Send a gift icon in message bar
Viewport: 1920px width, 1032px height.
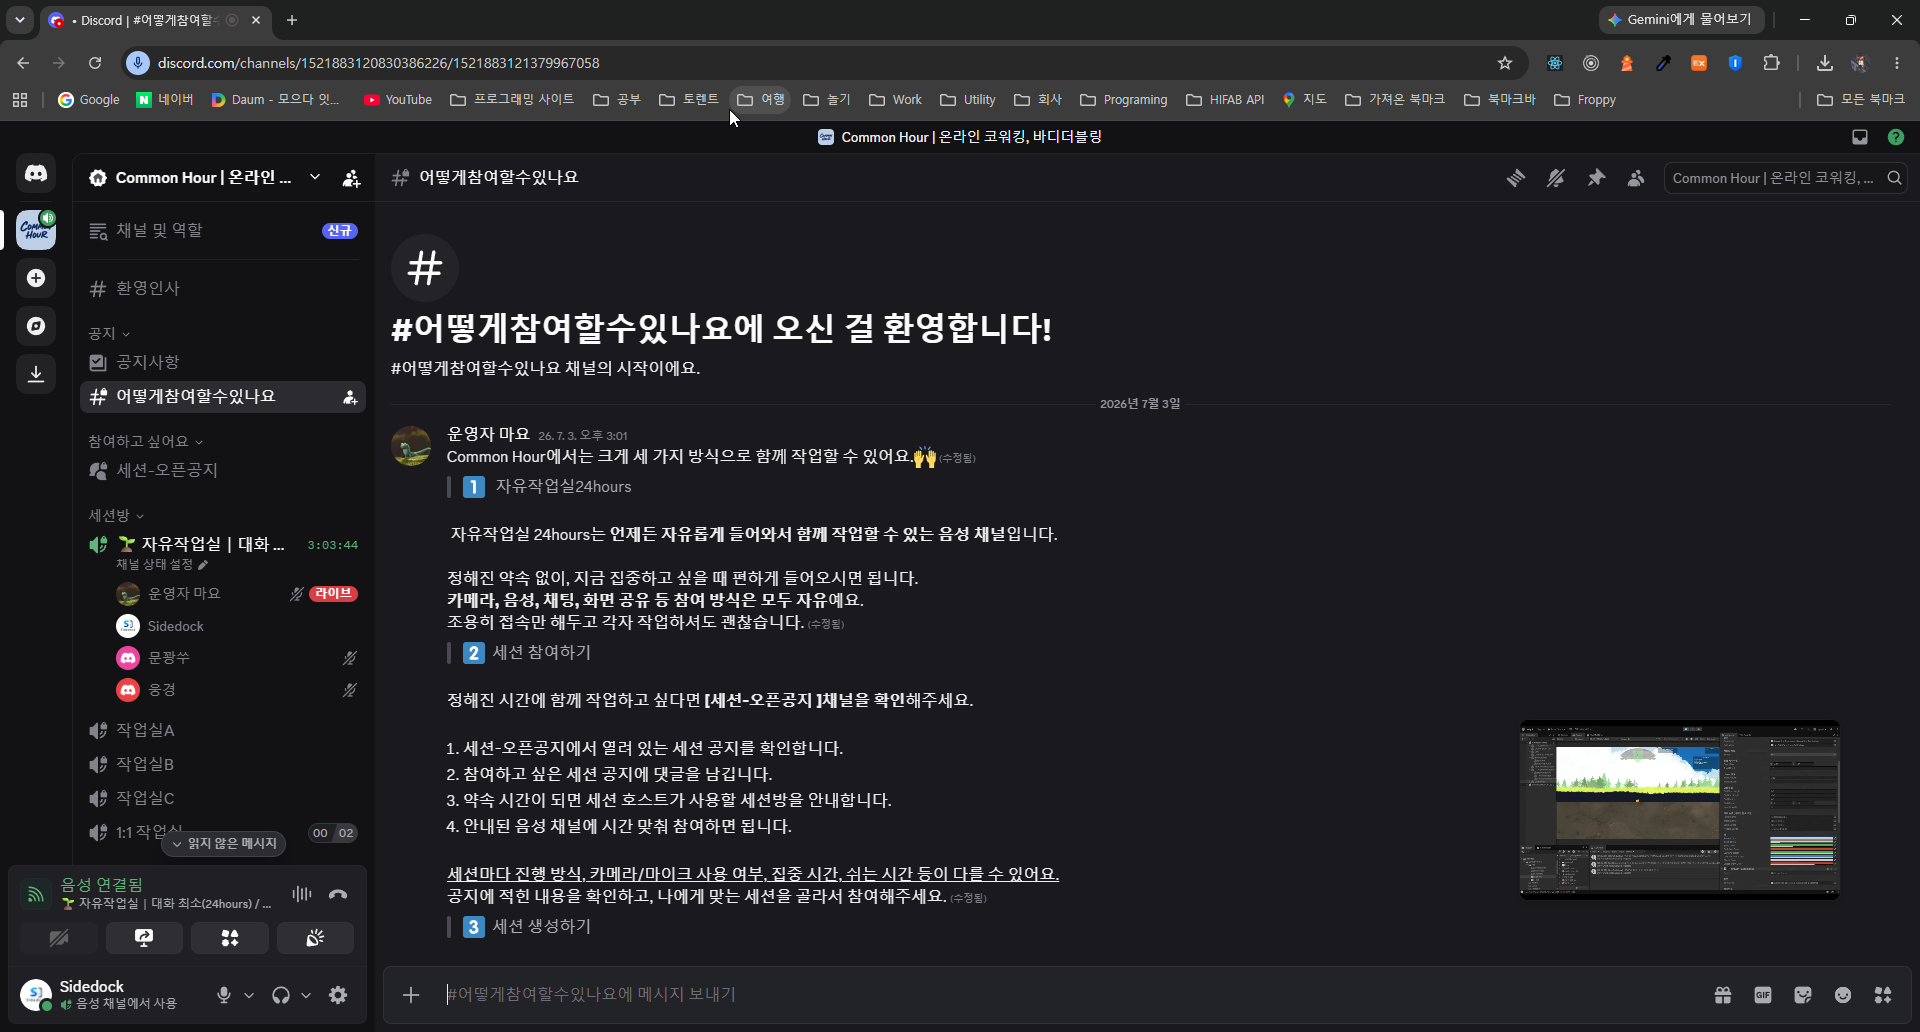click(1723, 994)
